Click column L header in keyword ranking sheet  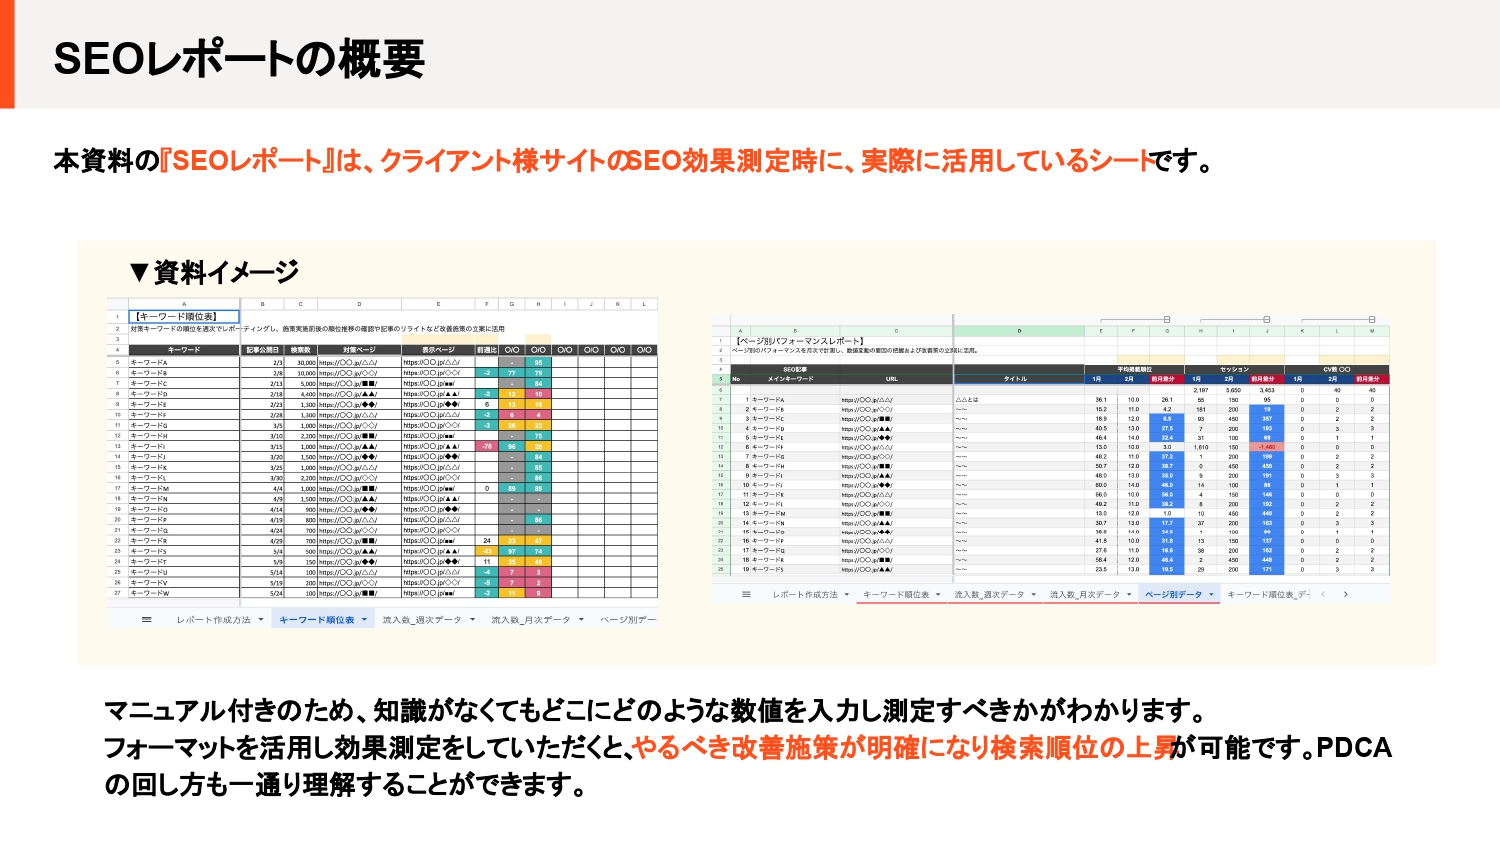pyautogui.click(x=644, y=304)
